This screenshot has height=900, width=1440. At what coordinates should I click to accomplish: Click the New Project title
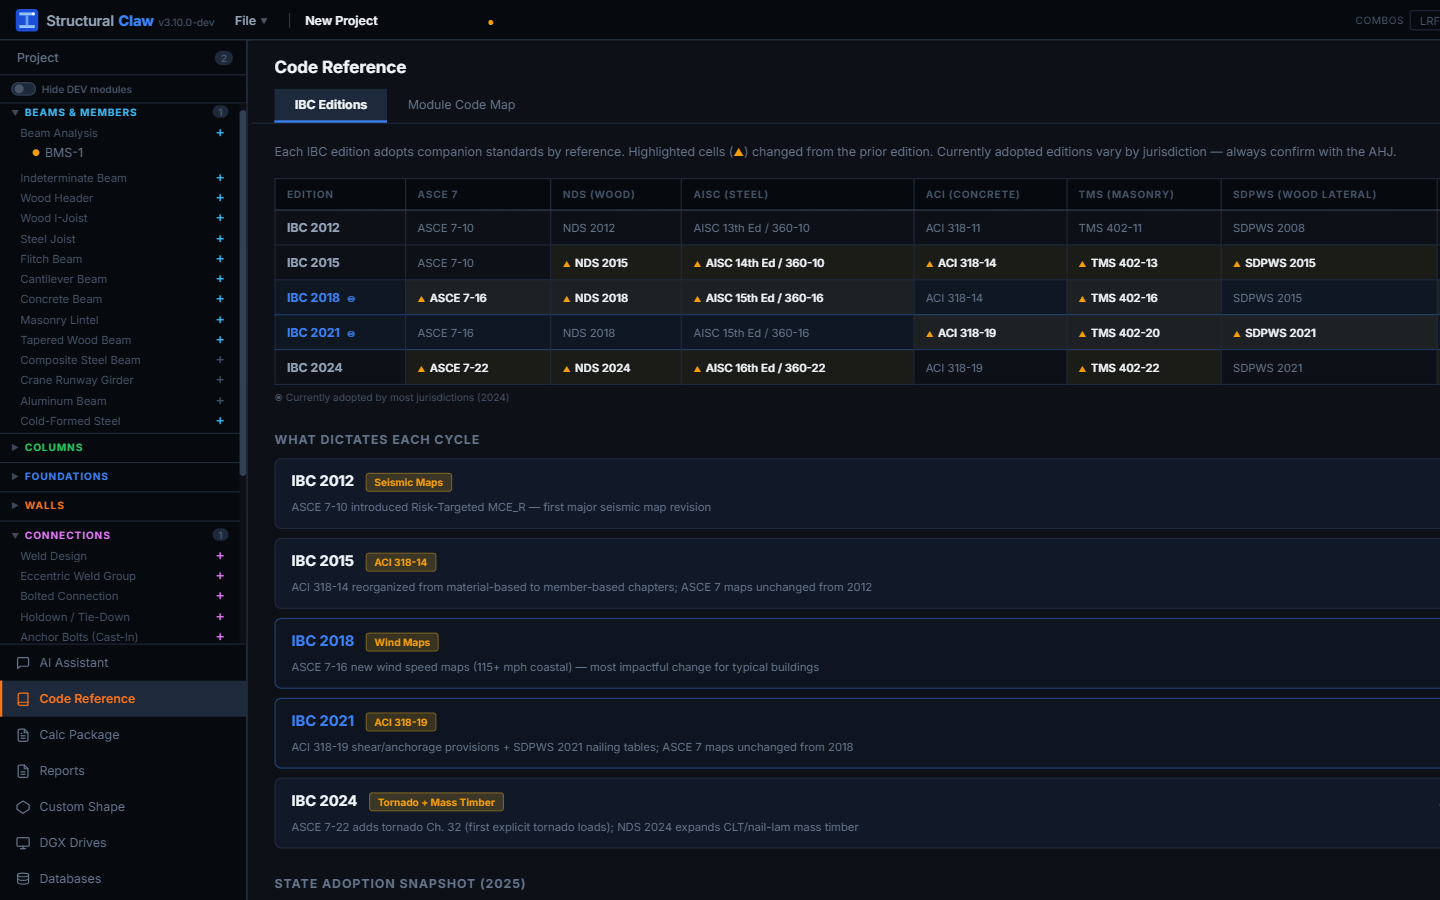pyautogui.click(x=341, y=20)
